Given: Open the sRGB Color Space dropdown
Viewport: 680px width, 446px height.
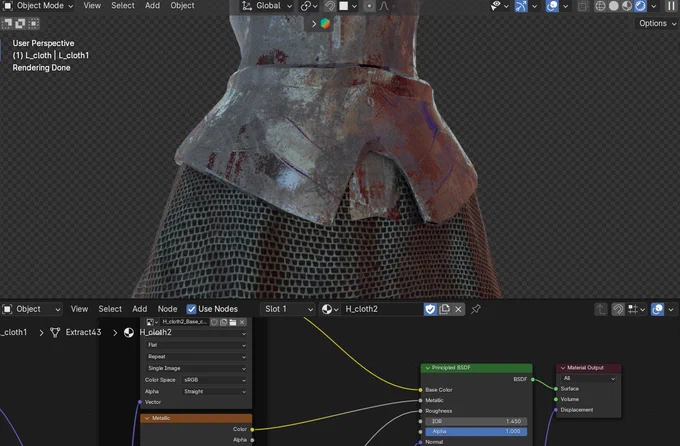Looking at the screenshot, I should [x=214, y=380].
